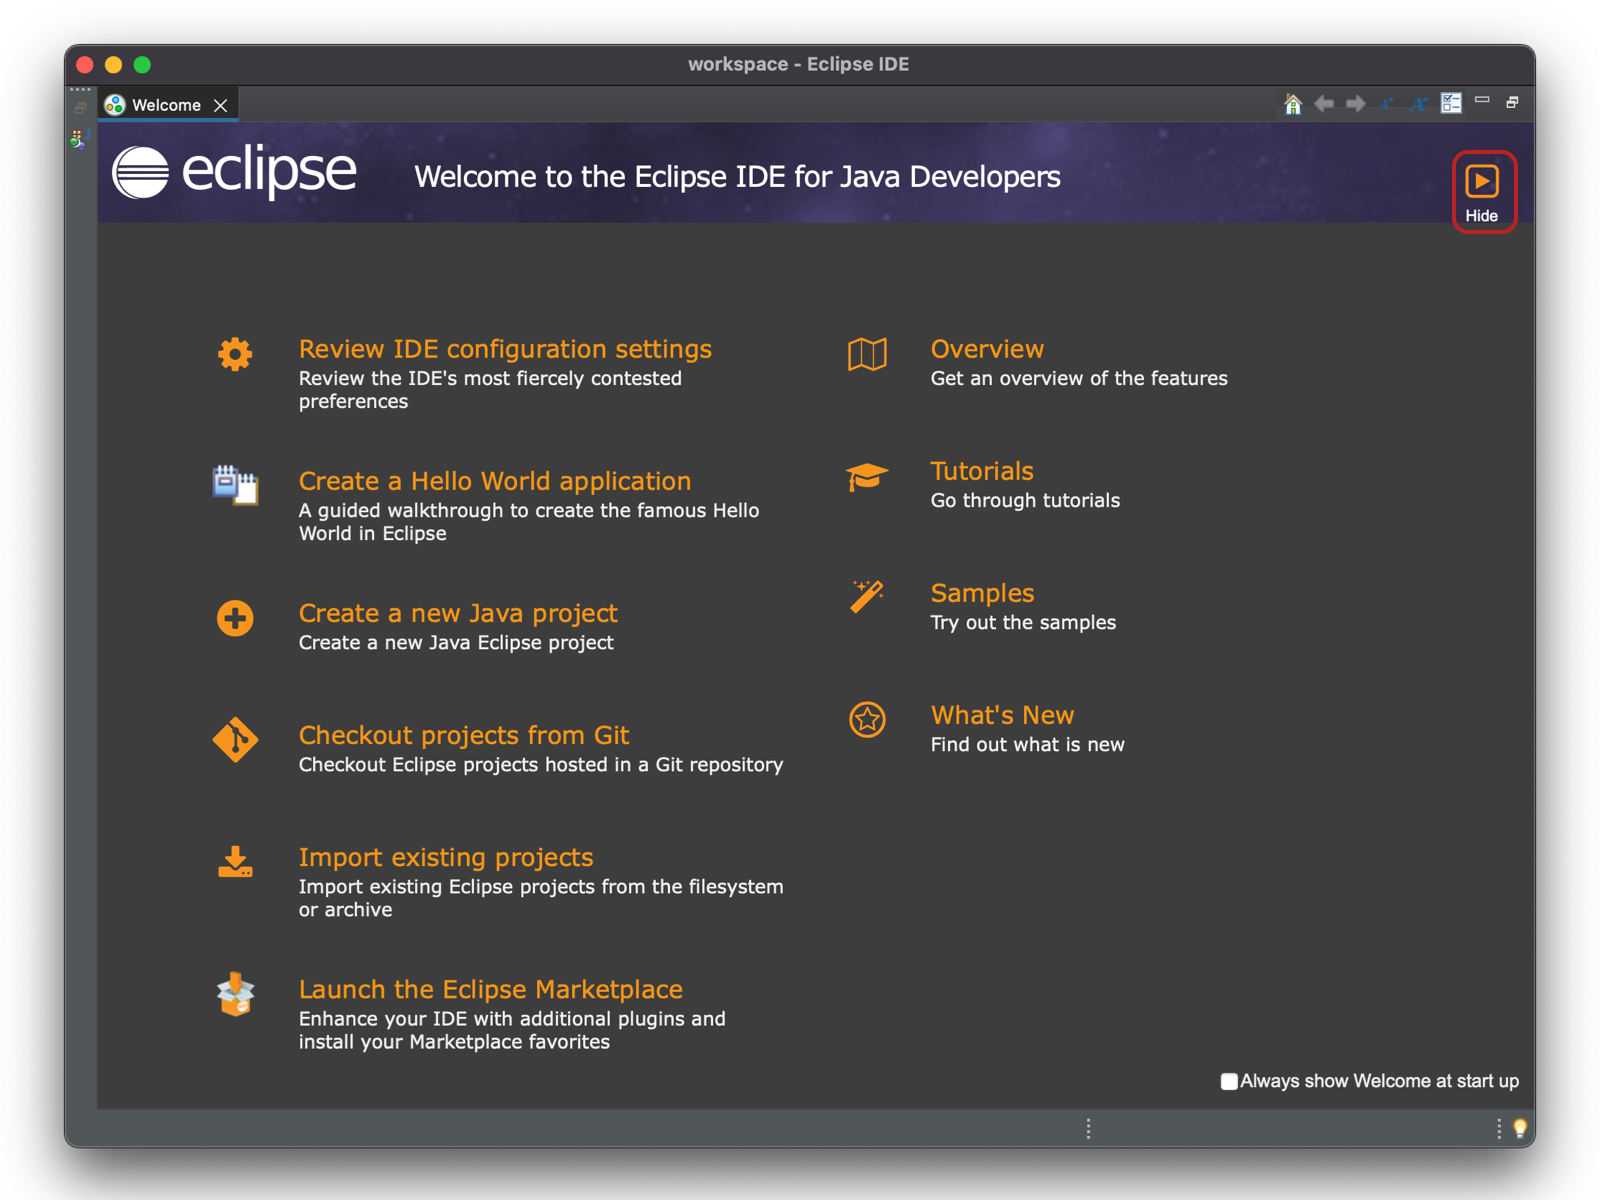Viewport: 1600px width, 1200px height.
Task: Click 'Find out what is new' text
Action: click(1027, 744)
